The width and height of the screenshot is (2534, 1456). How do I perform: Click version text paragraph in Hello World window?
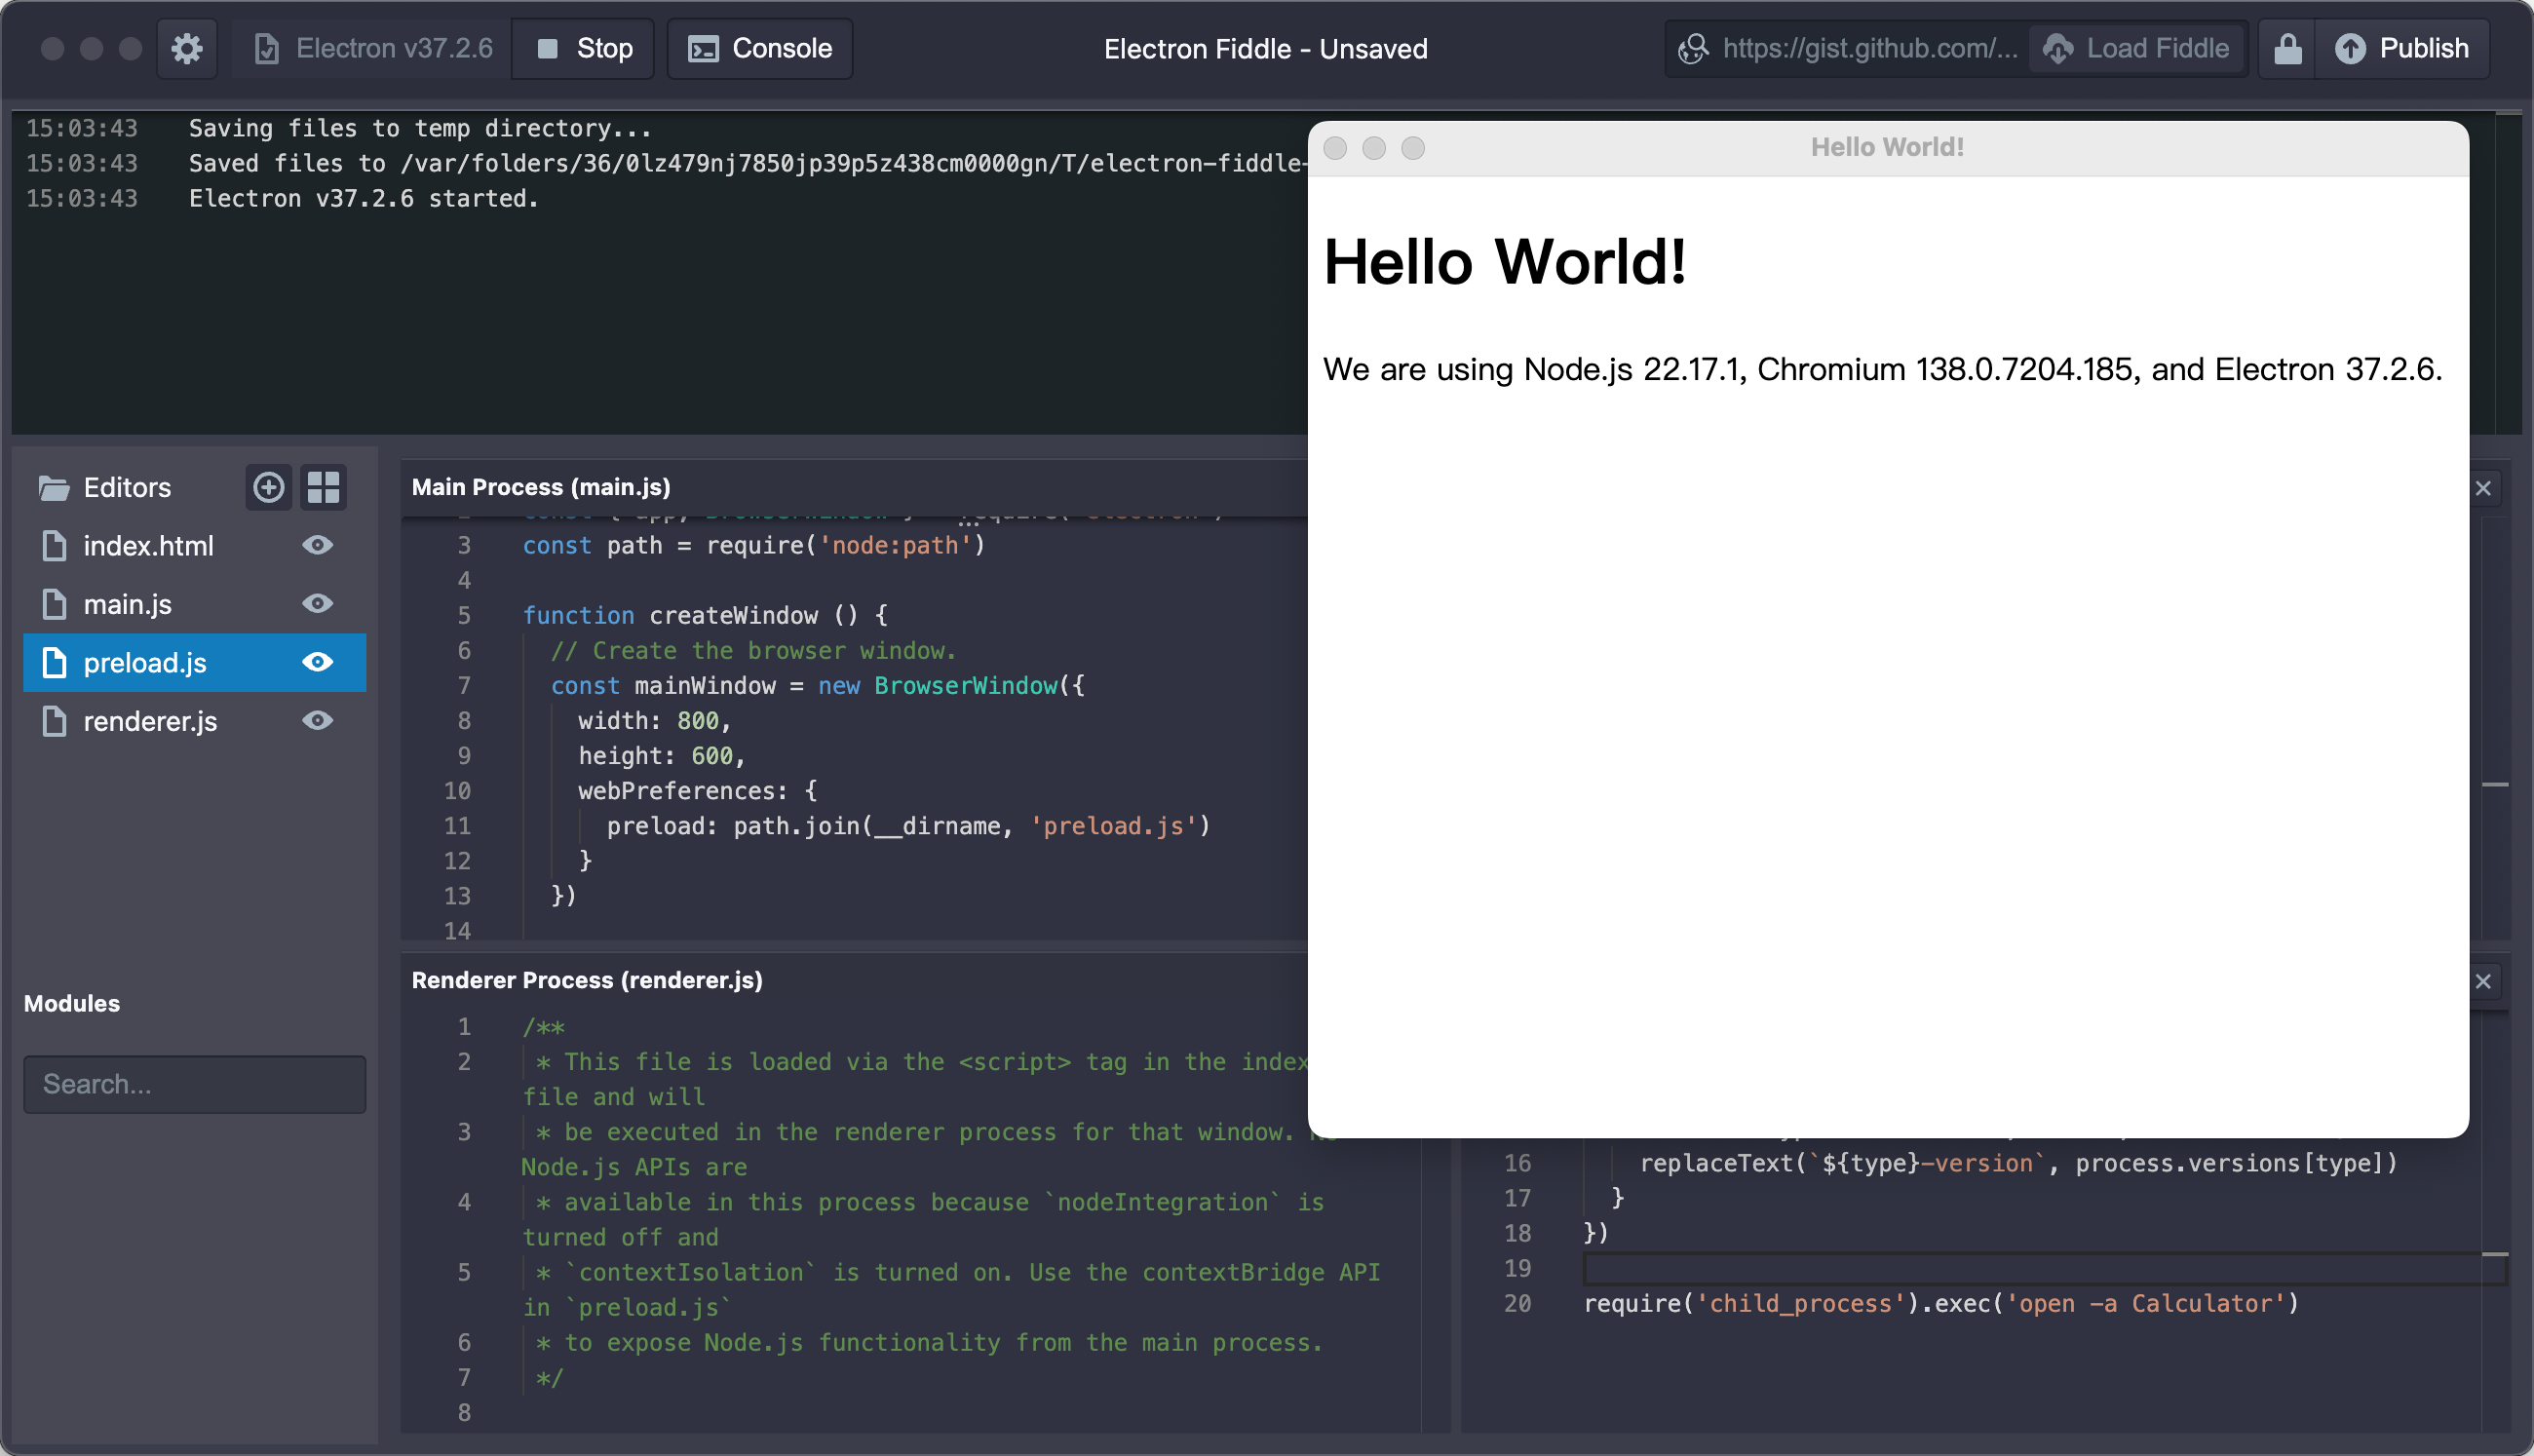tap(1882, 369)
